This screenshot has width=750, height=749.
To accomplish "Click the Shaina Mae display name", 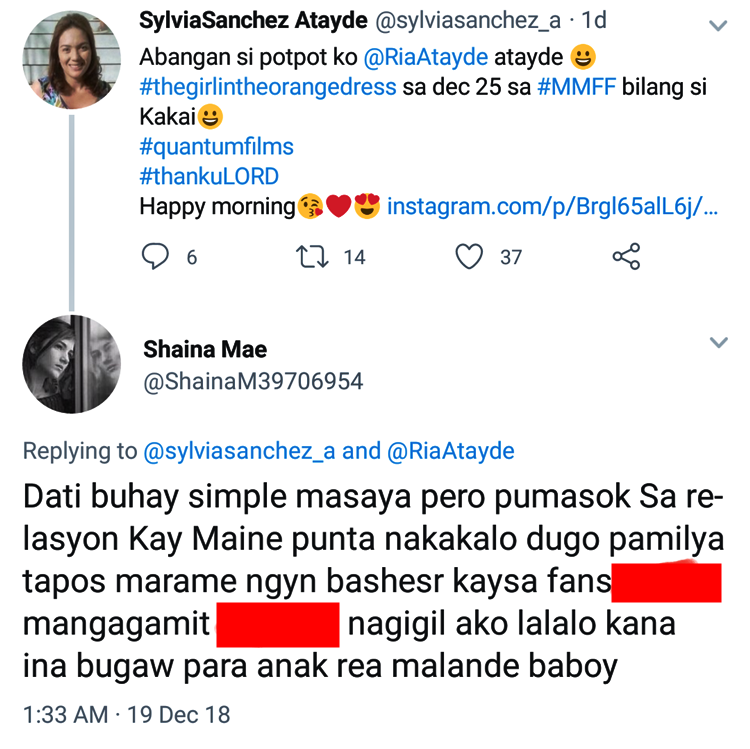I will tap(205, 350).
